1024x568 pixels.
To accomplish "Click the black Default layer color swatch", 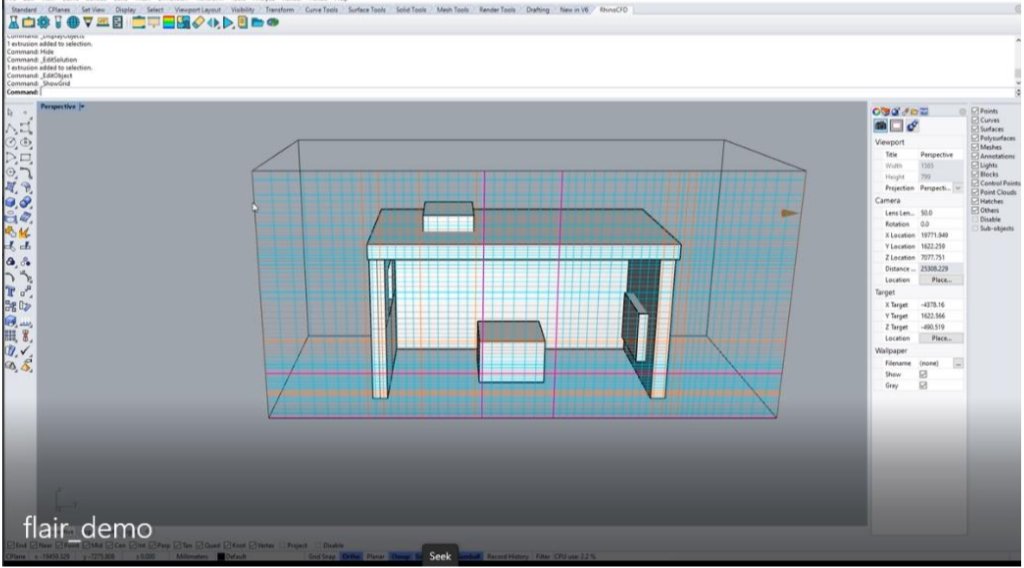I will click(221, 557).
